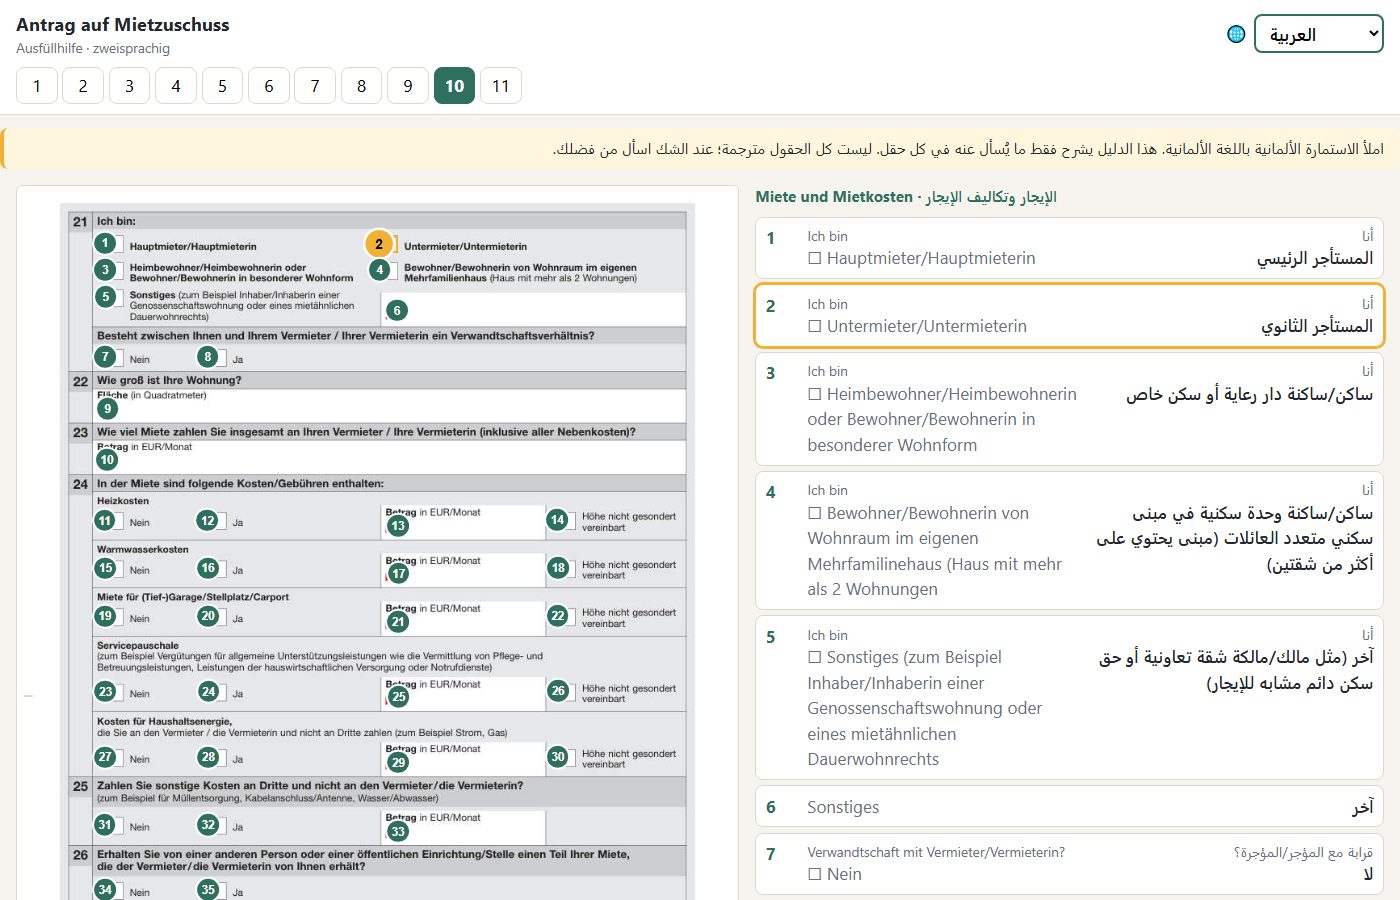
Task: Click marker 13 in Heizkosten Betrag
Action: (399, 525)
